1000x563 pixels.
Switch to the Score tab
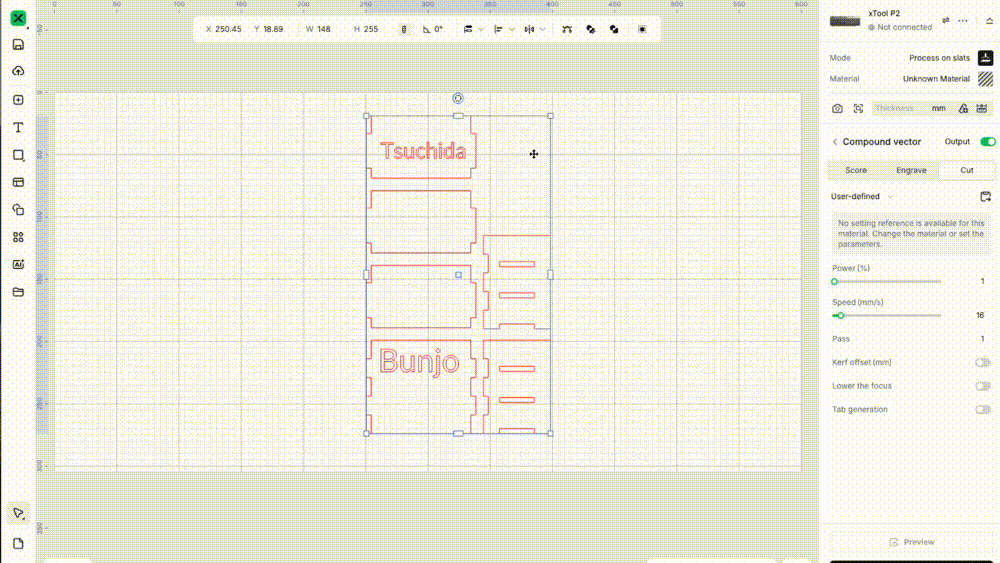(x=856, y=170)
